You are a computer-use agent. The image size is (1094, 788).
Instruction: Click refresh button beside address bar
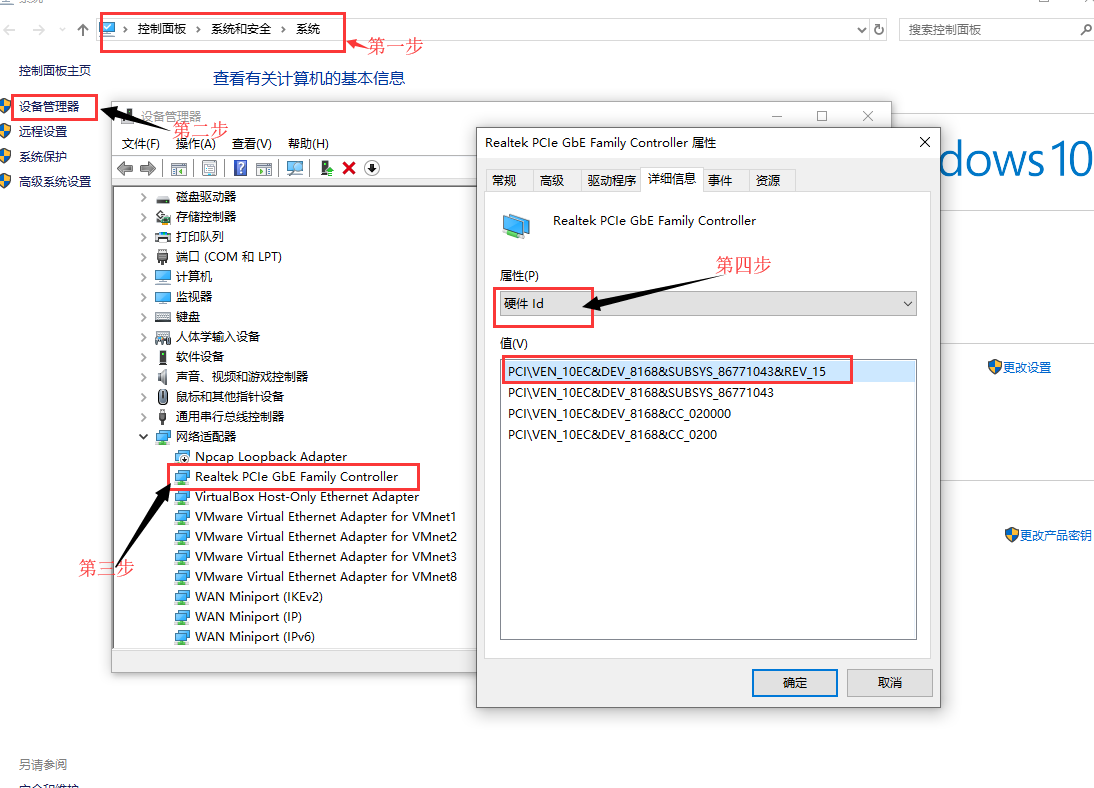(879, 29)
